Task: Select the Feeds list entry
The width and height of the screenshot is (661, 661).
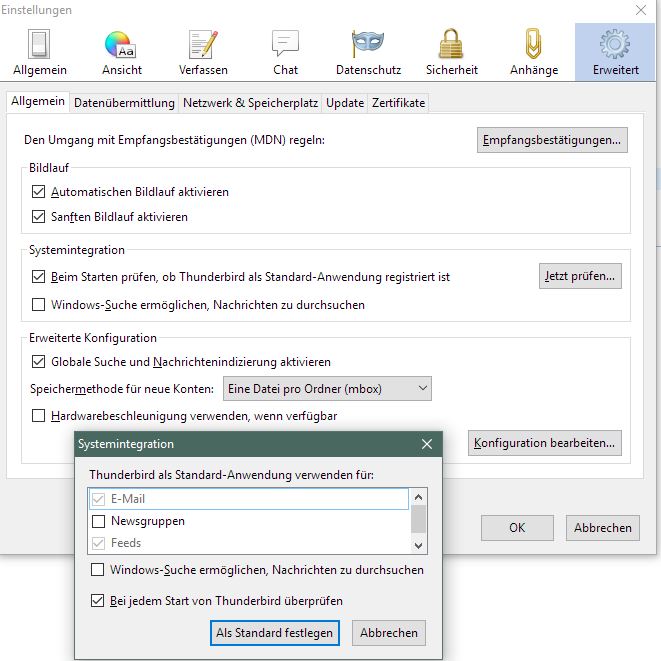Action: tap(249, 543)
